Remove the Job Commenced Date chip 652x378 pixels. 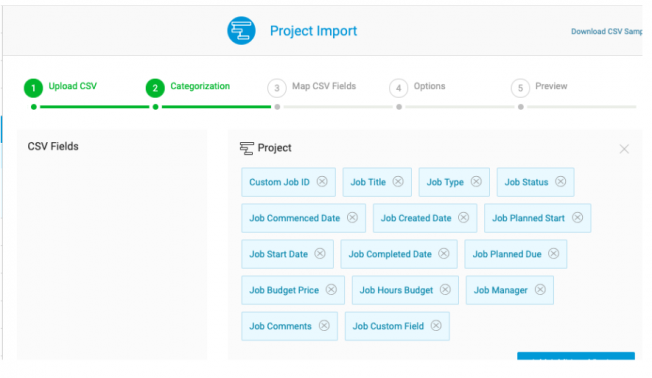pyautogui.click(x=352, y=217)
